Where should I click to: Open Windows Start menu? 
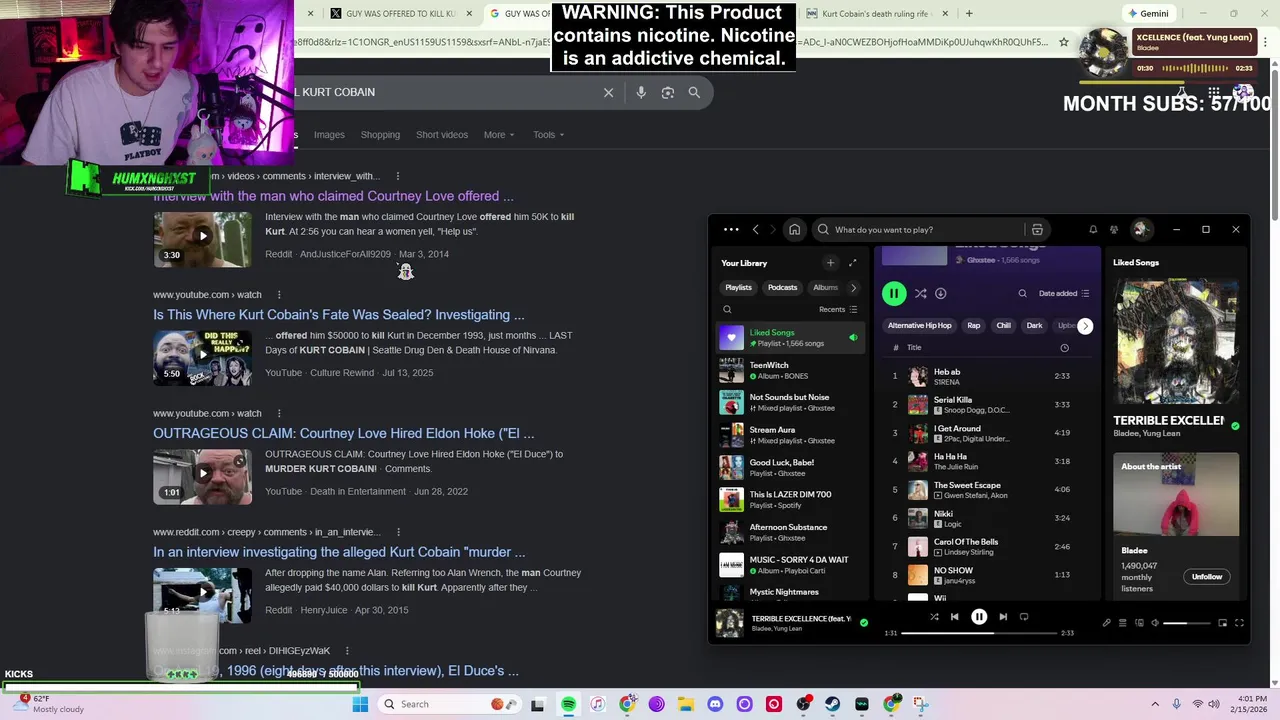click(360, 704)
